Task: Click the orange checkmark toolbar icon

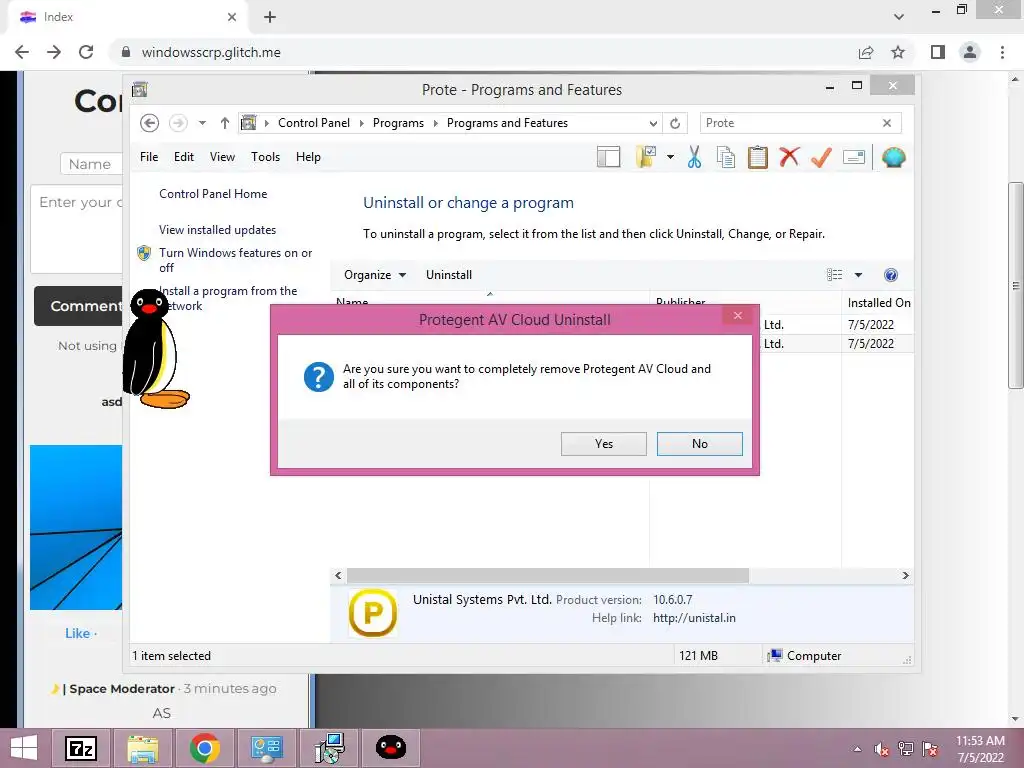Action: point(821,157)
